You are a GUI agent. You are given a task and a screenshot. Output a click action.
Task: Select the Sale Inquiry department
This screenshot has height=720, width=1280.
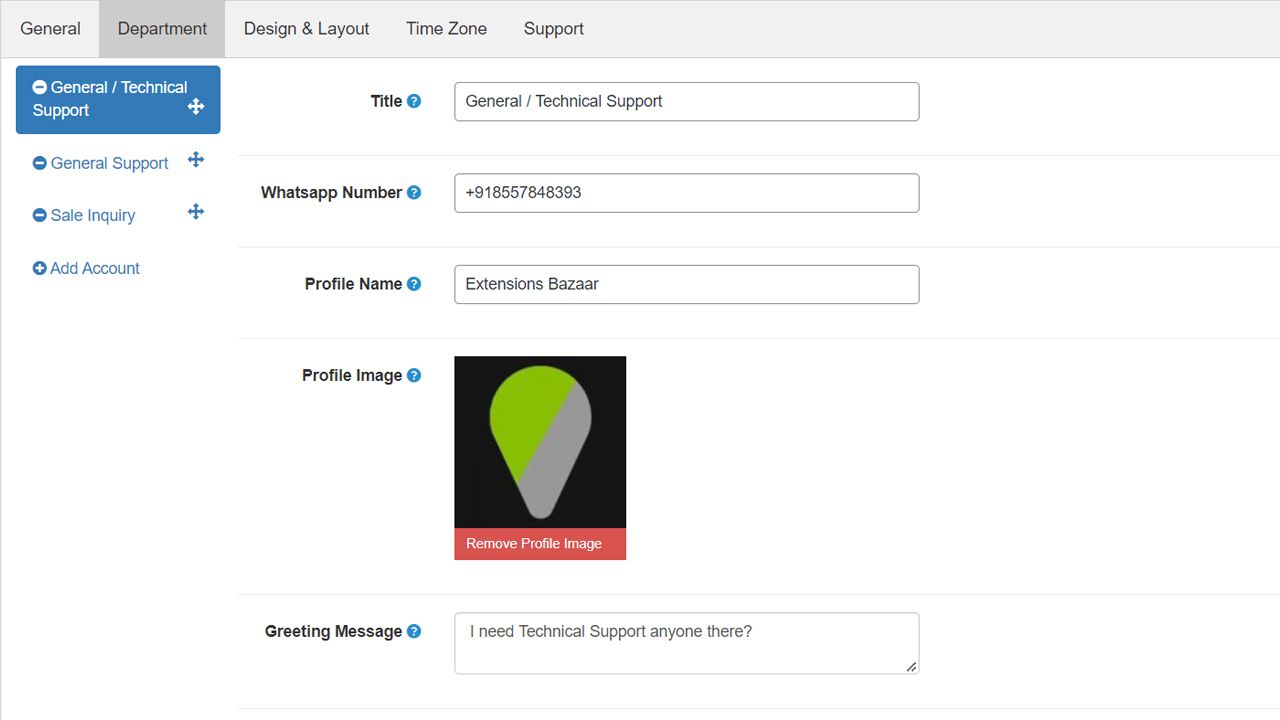[x=93, y=216]
